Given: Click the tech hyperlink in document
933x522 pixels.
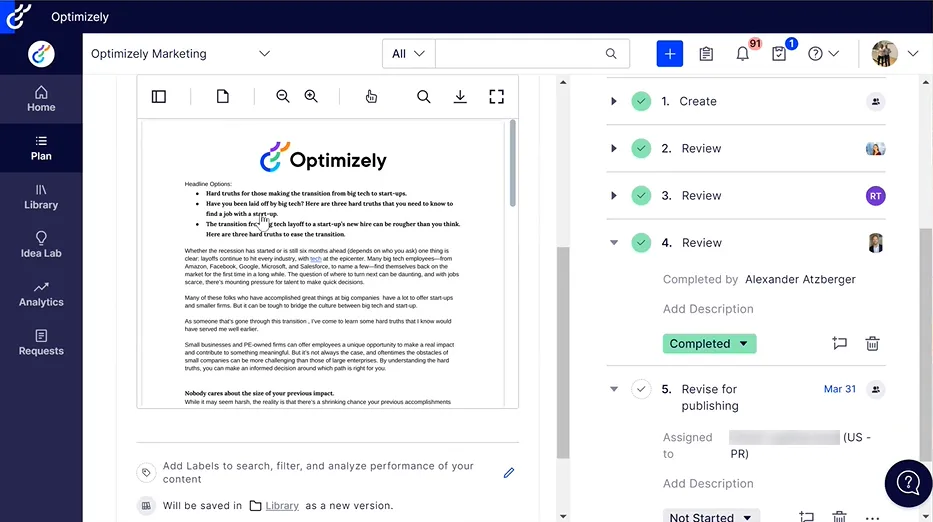Looking at the screenshot, I should (x=316, y=259).
